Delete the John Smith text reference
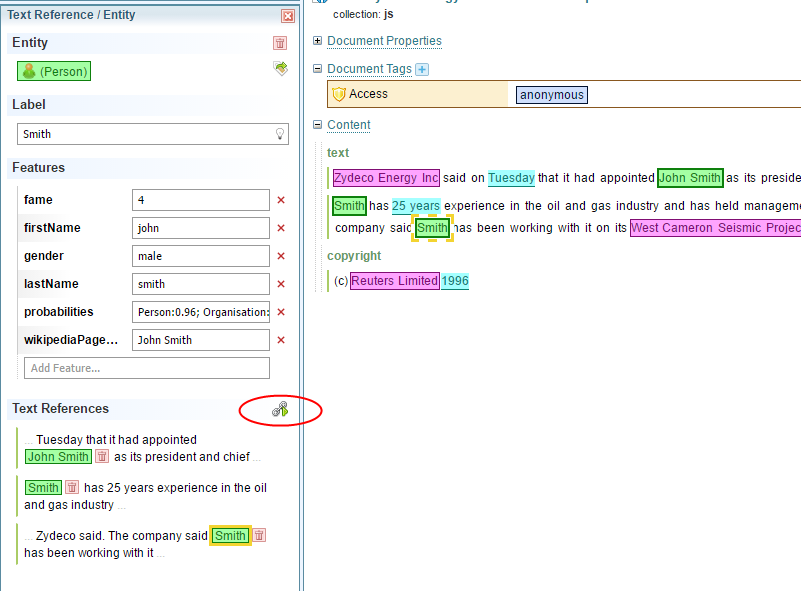This screenshot has width=801, height=591. 101,457
